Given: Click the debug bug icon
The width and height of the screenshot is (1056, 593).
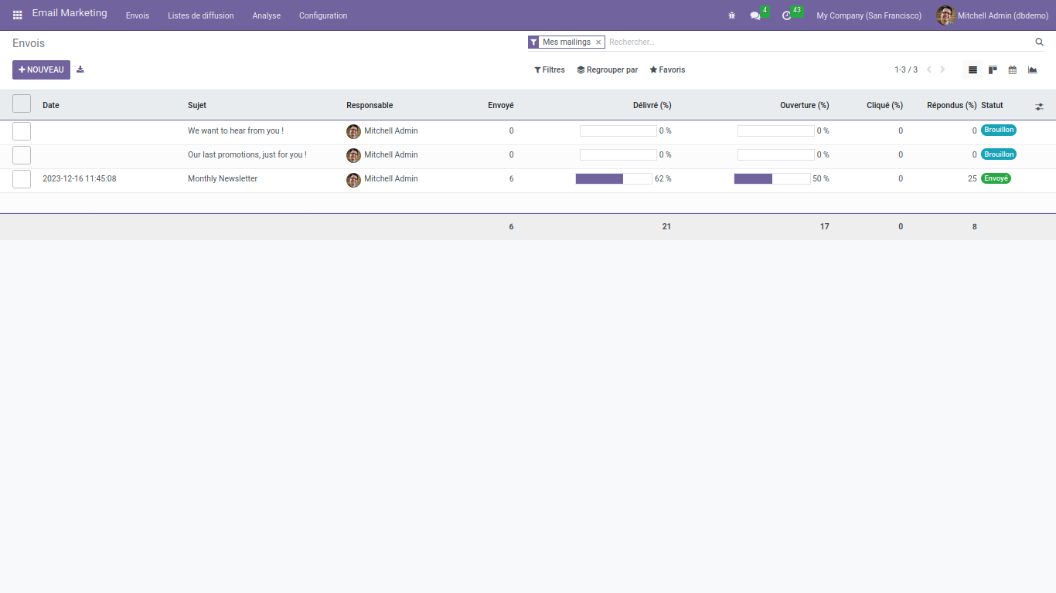Looking at the screenshot, I should pyautogui.click(x=732, y=16).
